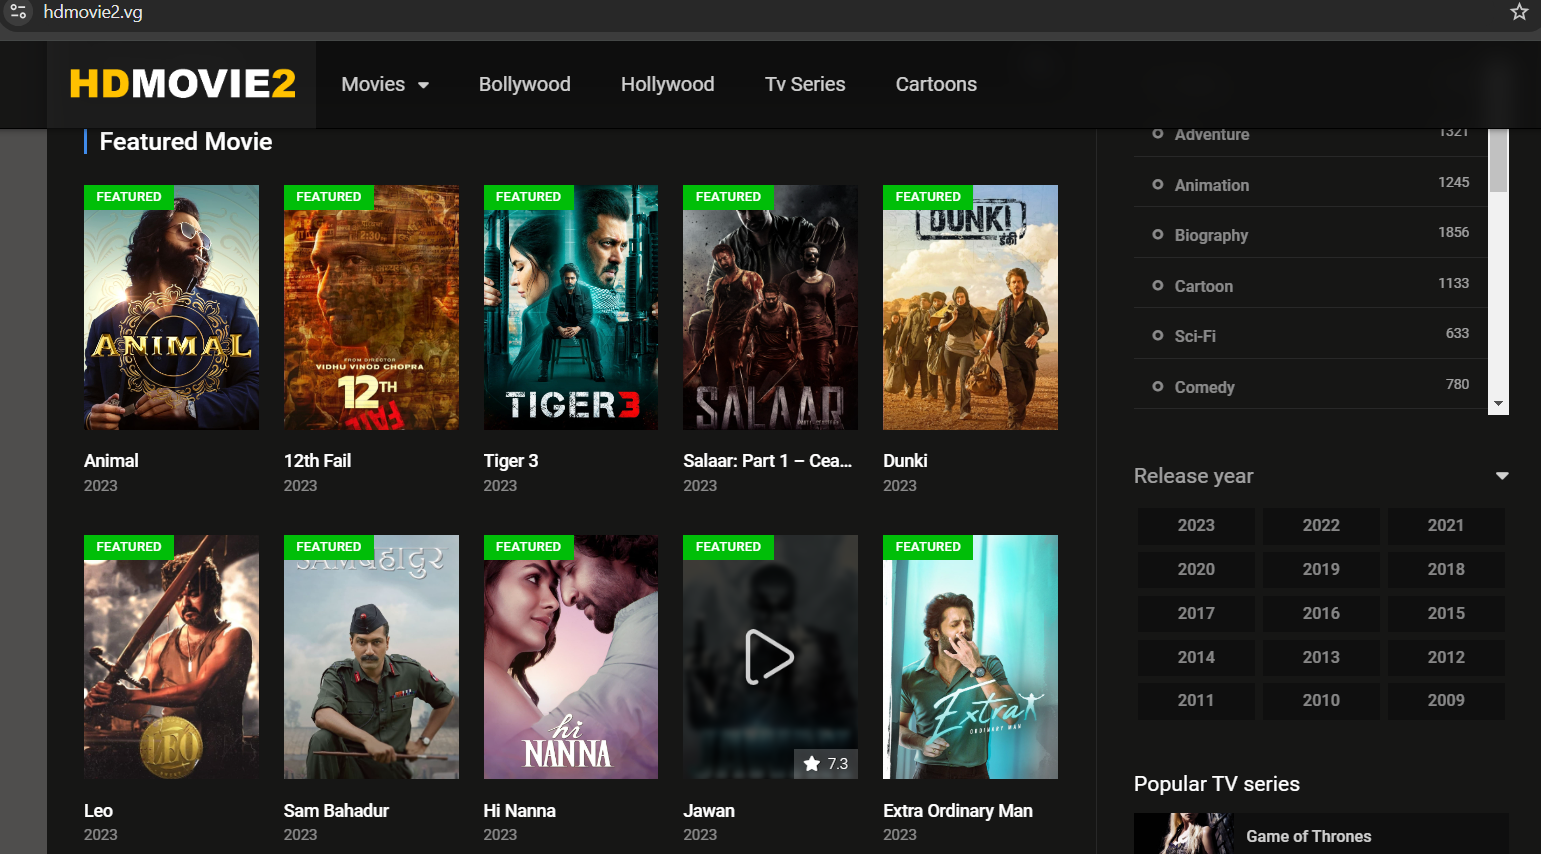Image resolution: width=1541 pixels, height=854 pixels.
Task: Click the Dunki title link
Action: (x=905, y=461)
